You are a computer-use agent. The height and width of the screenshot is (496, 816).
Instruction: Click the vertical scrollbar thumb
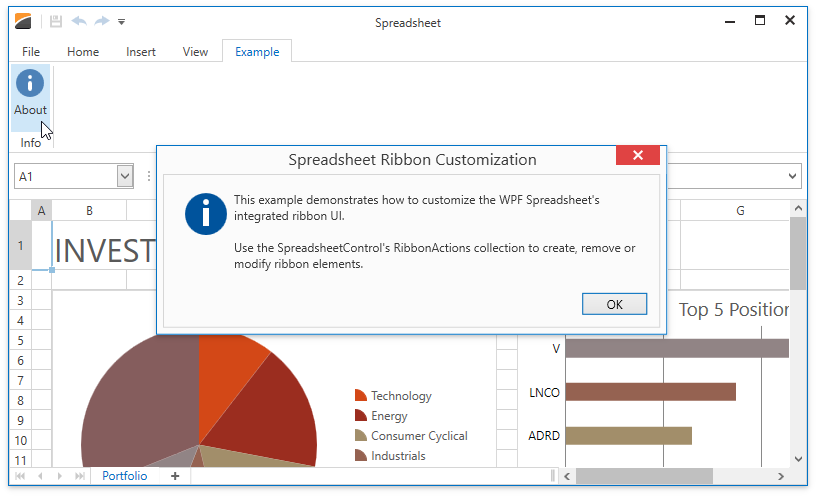[x=798, y=253]
